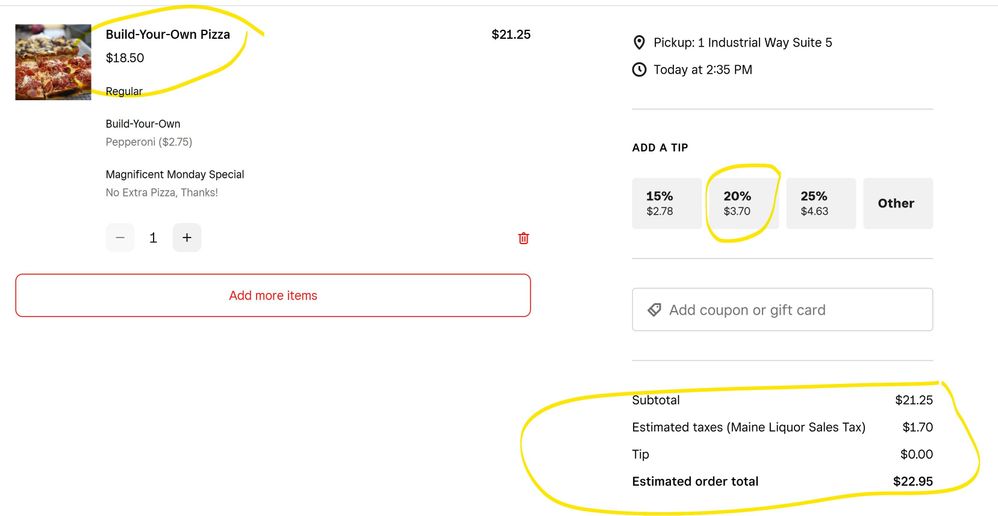Click the Magnificent Monday Special label

tap(175, 174)
